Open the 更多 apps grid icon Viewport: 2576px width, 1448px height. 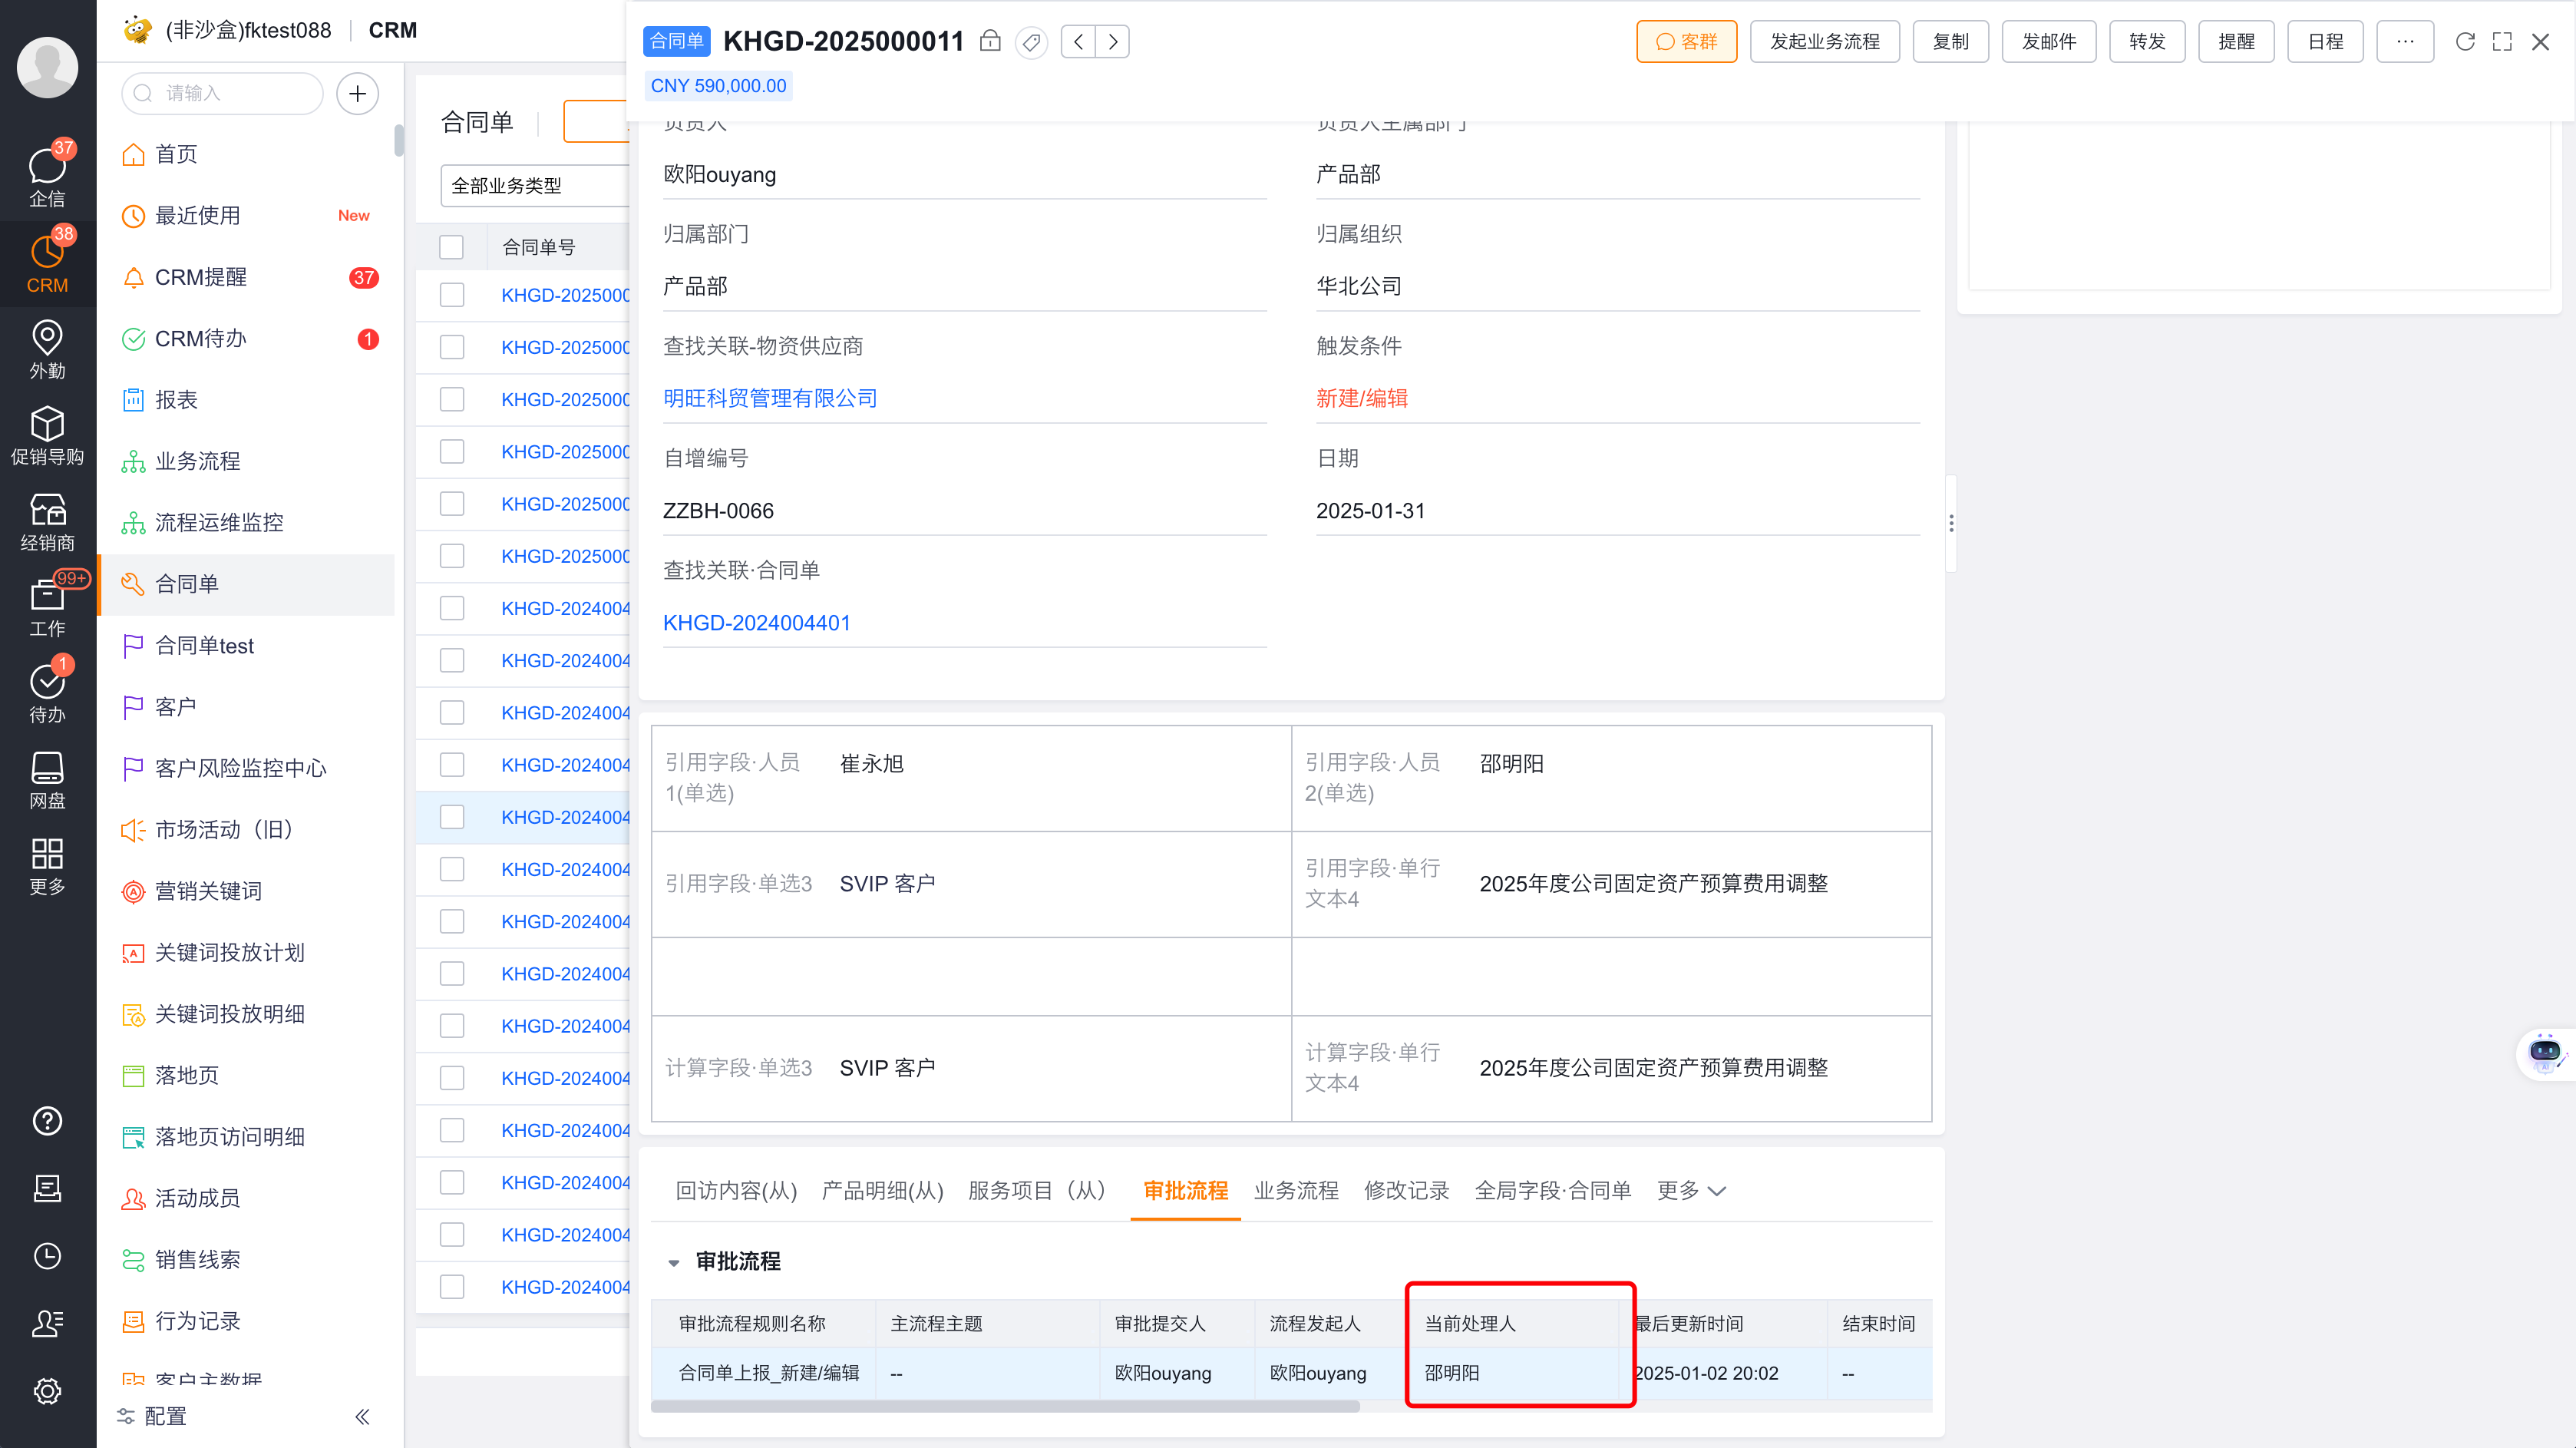click(47, 865)
